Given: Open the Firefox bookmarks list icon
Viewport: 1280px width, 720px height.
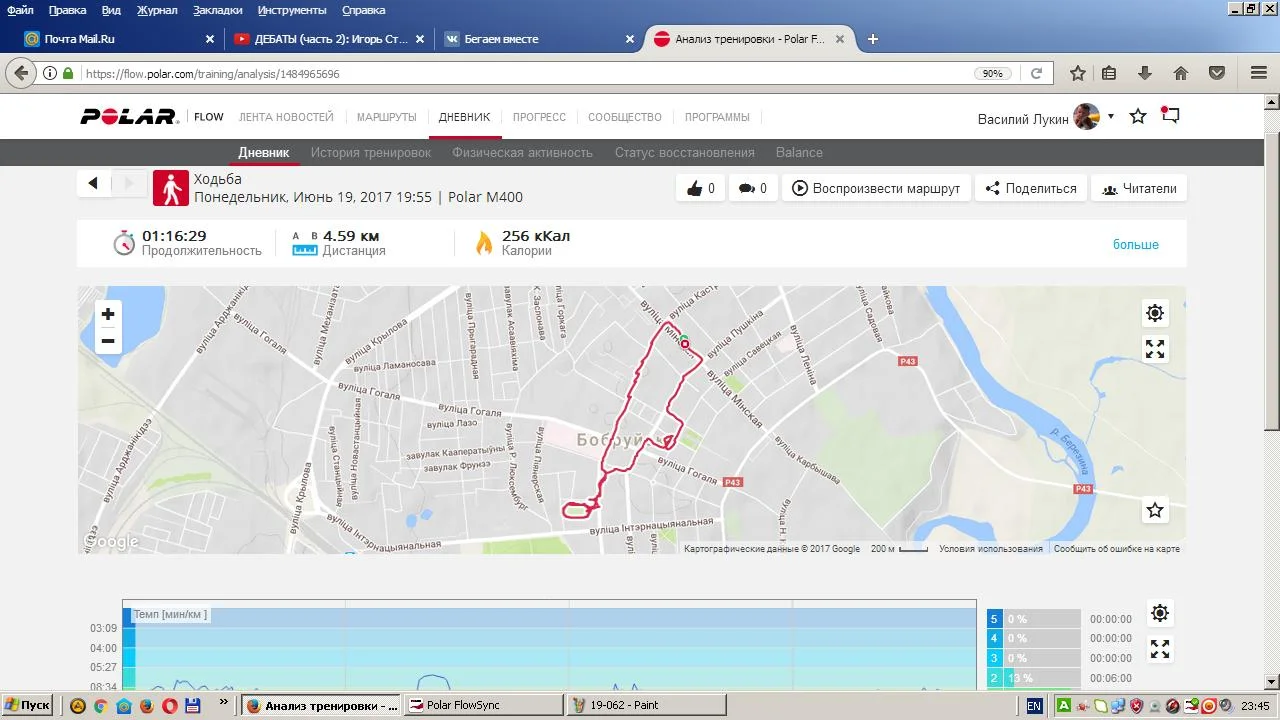Looking at the screenshot, I should pos(1109,73).
